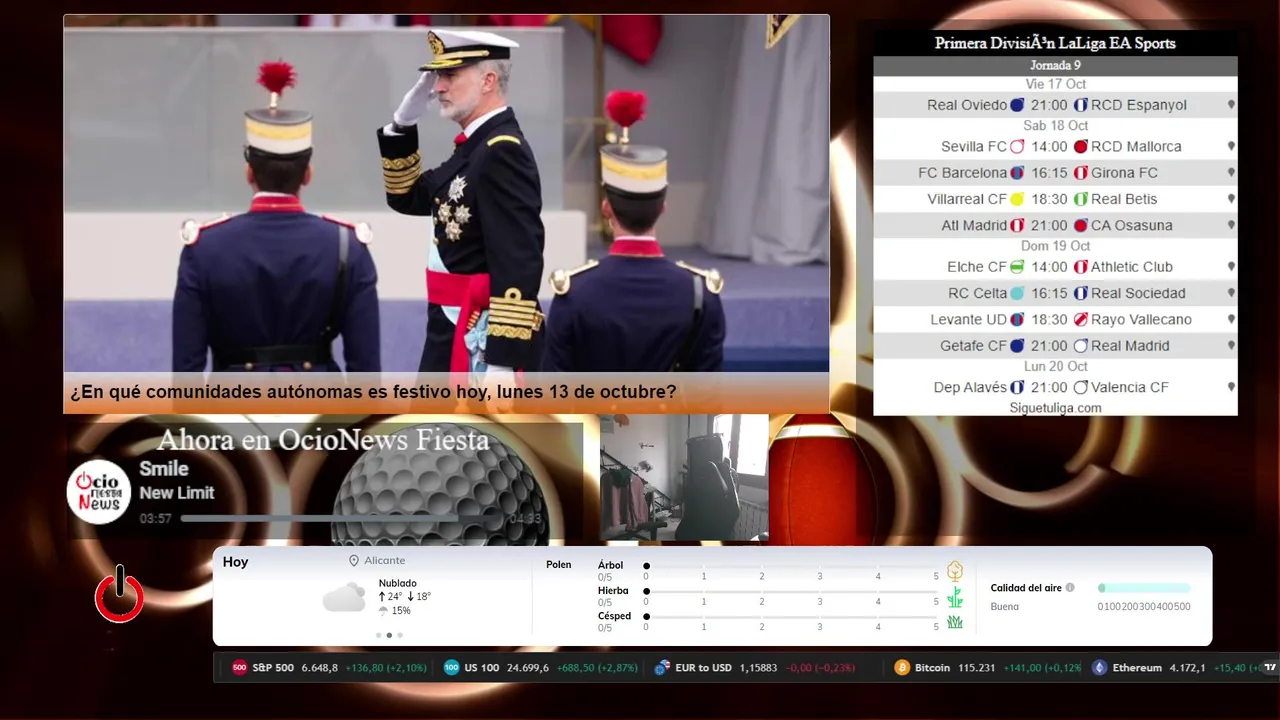Click the Hoy weather heading
The height and width of the screenshot is (720, 1280).
(236, 562)
